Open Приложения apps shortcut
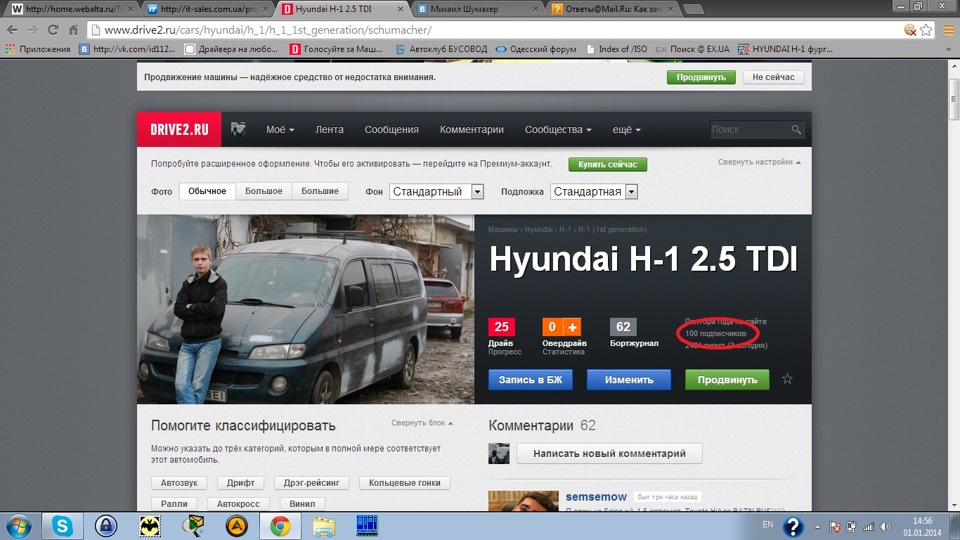The height and width of the screenshot is (540, 960). pos(38,49)
